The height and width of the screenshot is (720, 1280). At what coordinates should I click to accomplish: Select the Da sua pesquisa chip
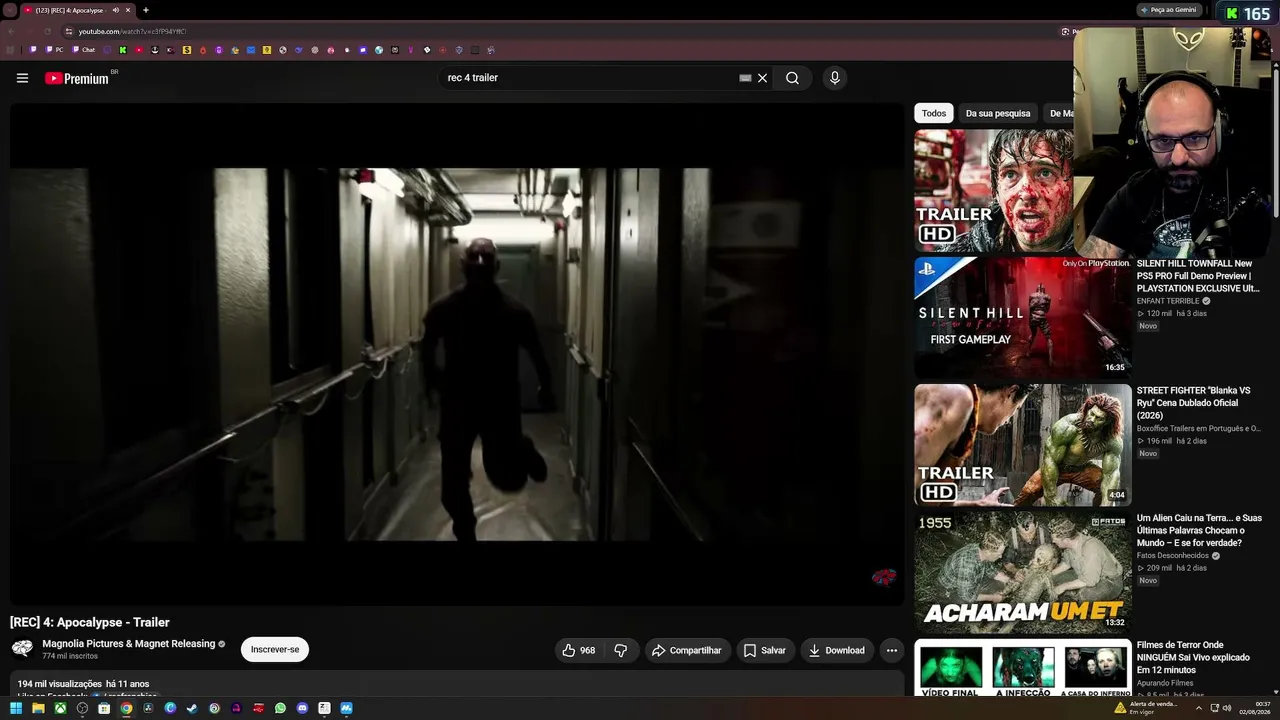(x=998, y=113)
